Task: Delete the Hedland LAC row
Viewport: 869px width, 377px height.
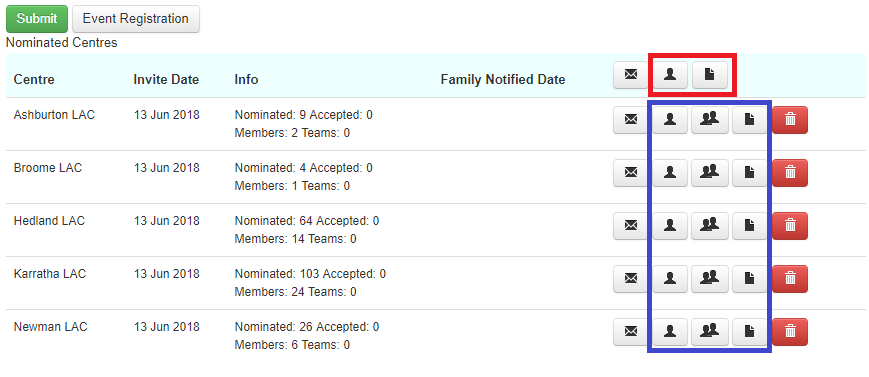Action: 790,226
